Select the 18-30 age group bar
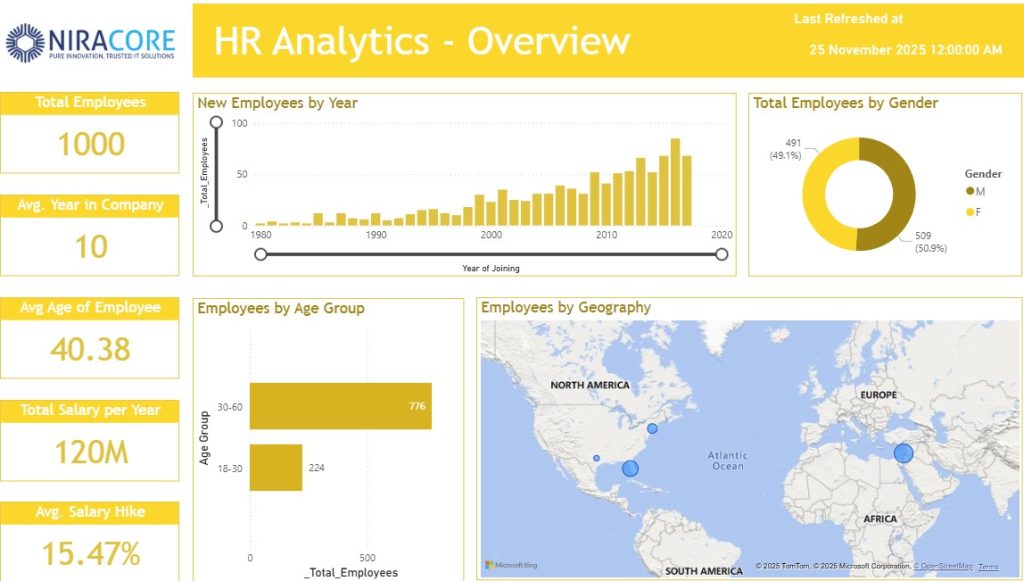The image size is (1024, 581). 276,467
